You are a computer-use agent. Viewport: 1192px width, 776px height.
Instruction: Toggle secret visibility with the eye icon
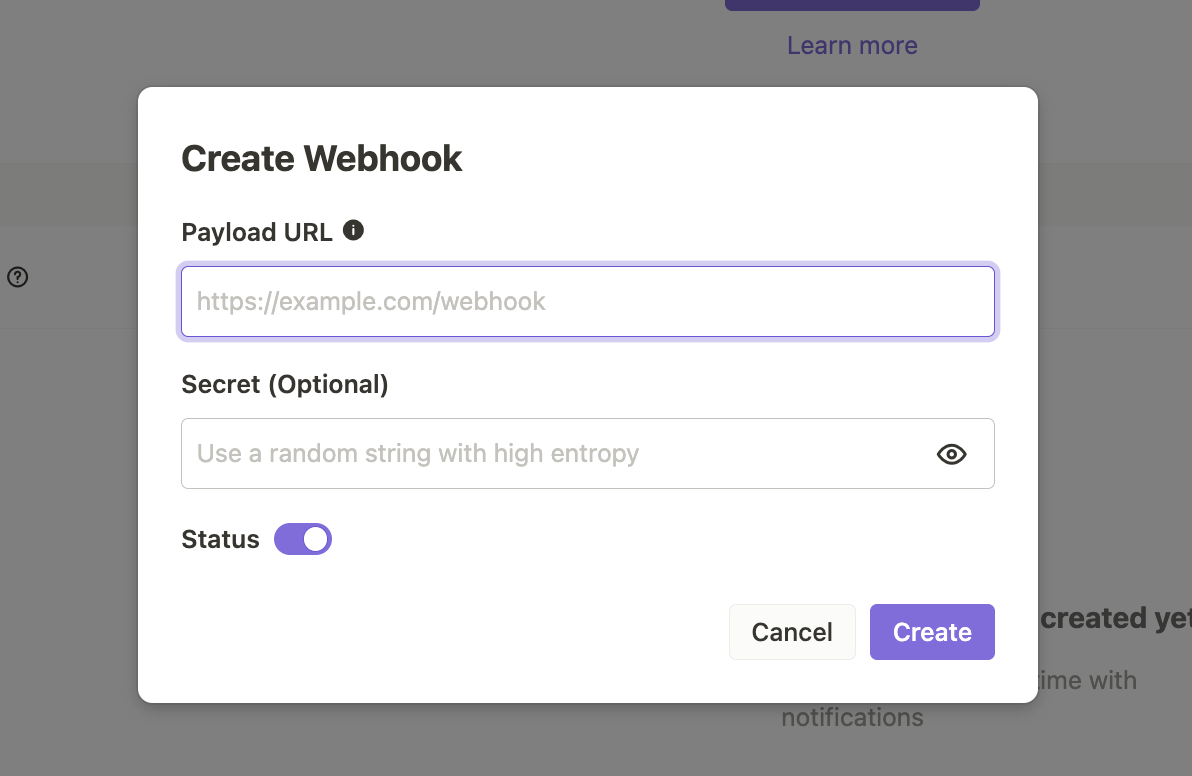951,454
